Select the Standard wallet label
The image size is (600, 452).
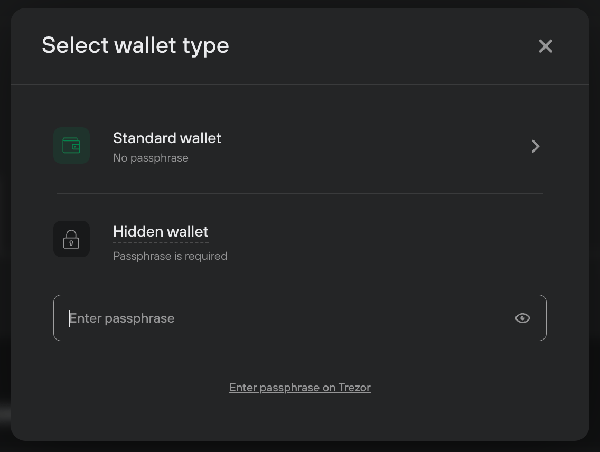[167, 138]
